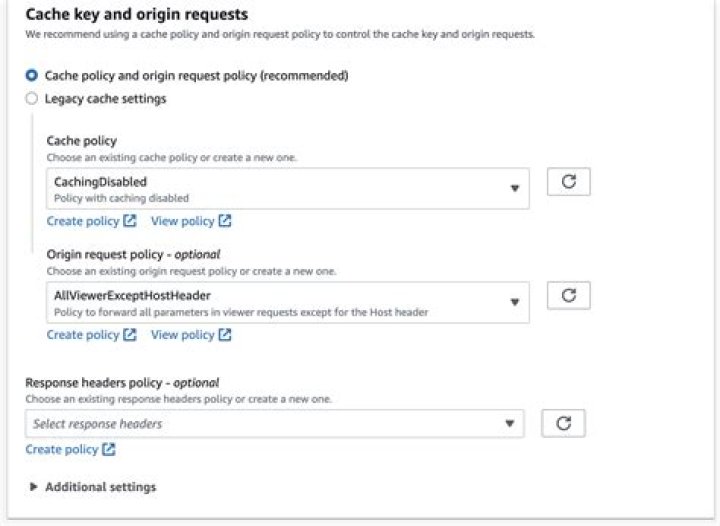Screen dimensions: 720x526
Task: Click the Additional settings label text
Action: point(100,487)
